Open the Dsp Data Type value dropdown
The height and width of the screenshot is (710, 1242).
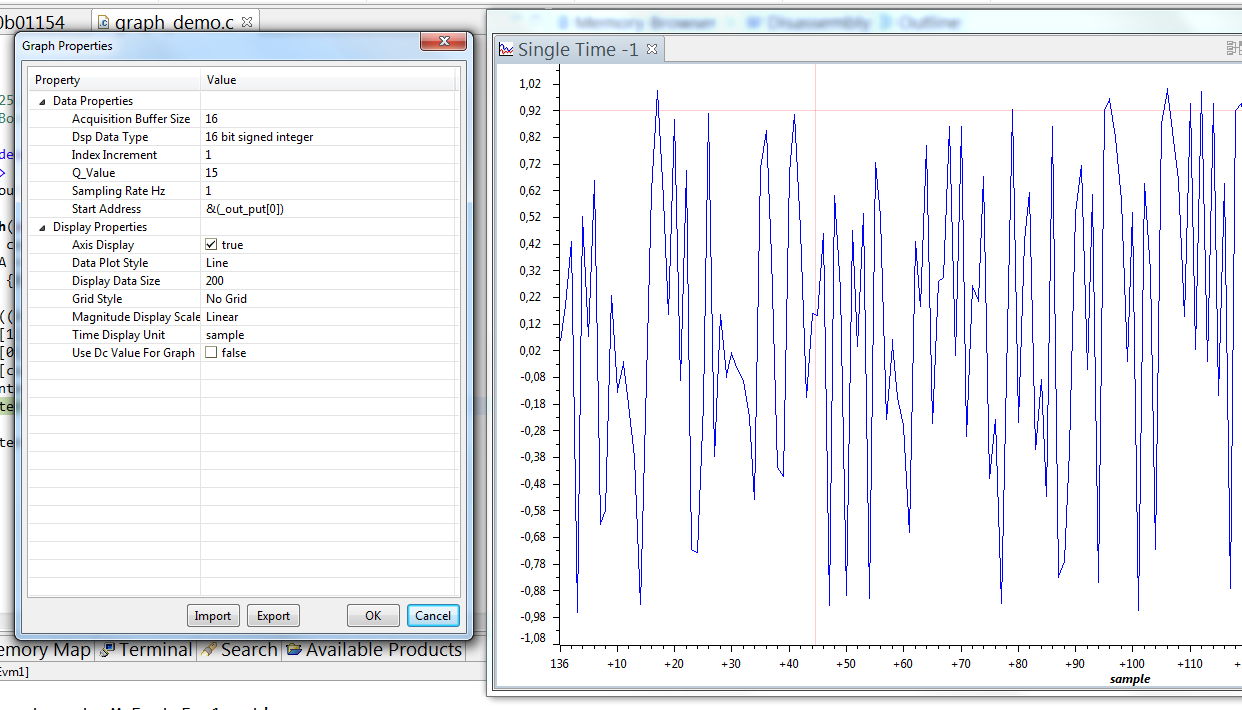(x=329, y=136)
